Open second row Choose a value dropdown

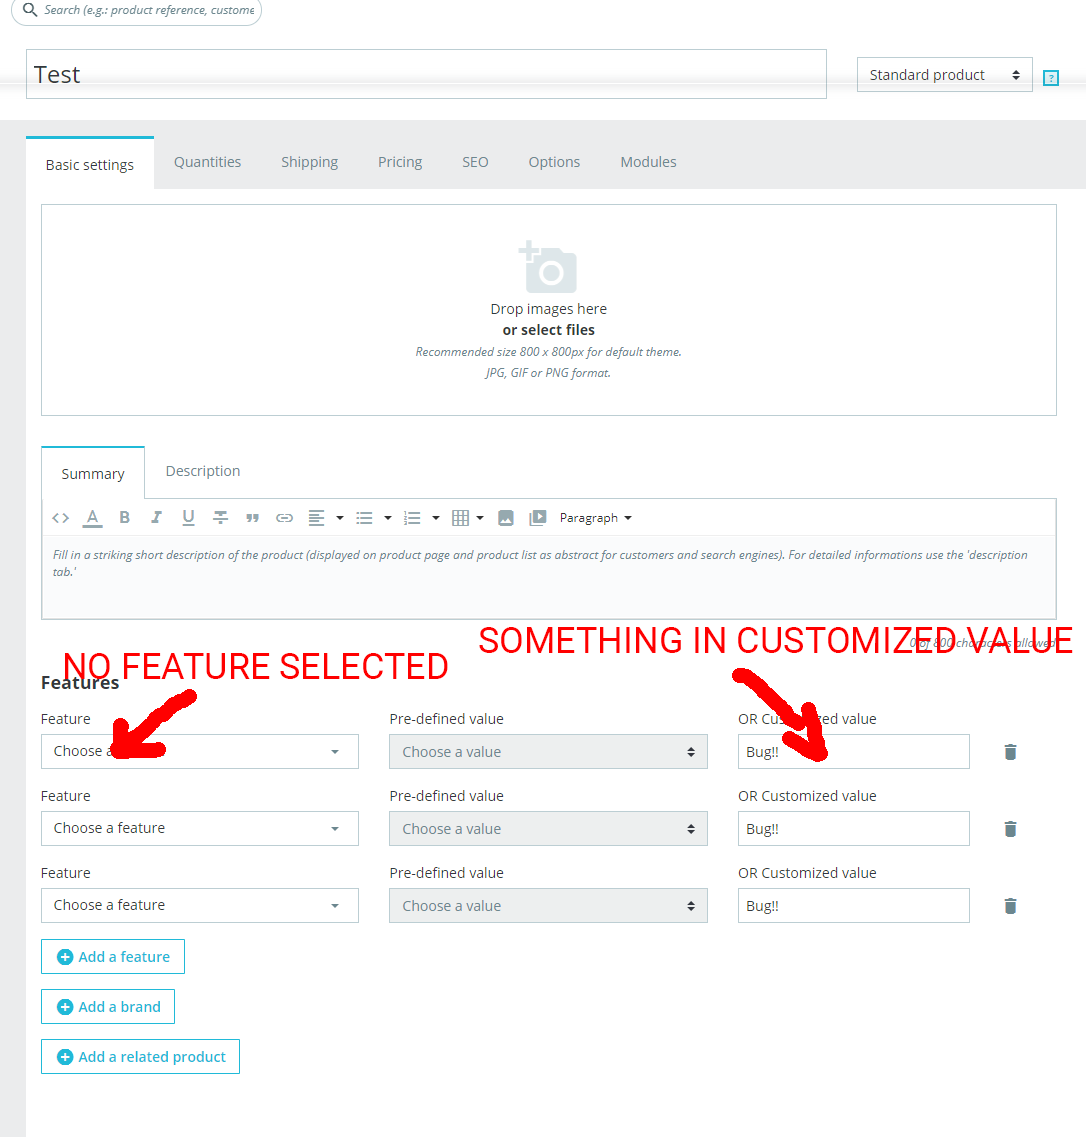548,828
